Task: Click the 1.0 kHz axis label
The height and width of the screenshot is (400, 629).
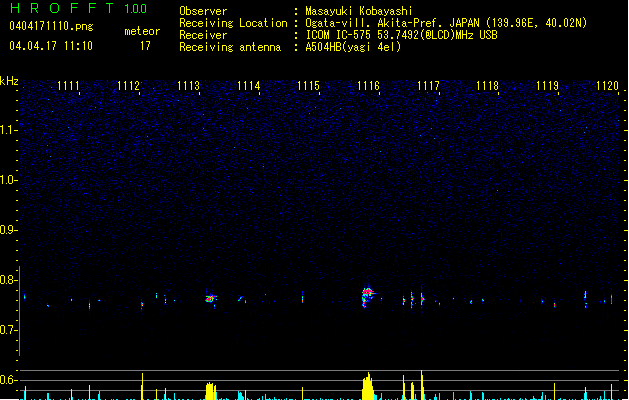Action: click(8, 180)
